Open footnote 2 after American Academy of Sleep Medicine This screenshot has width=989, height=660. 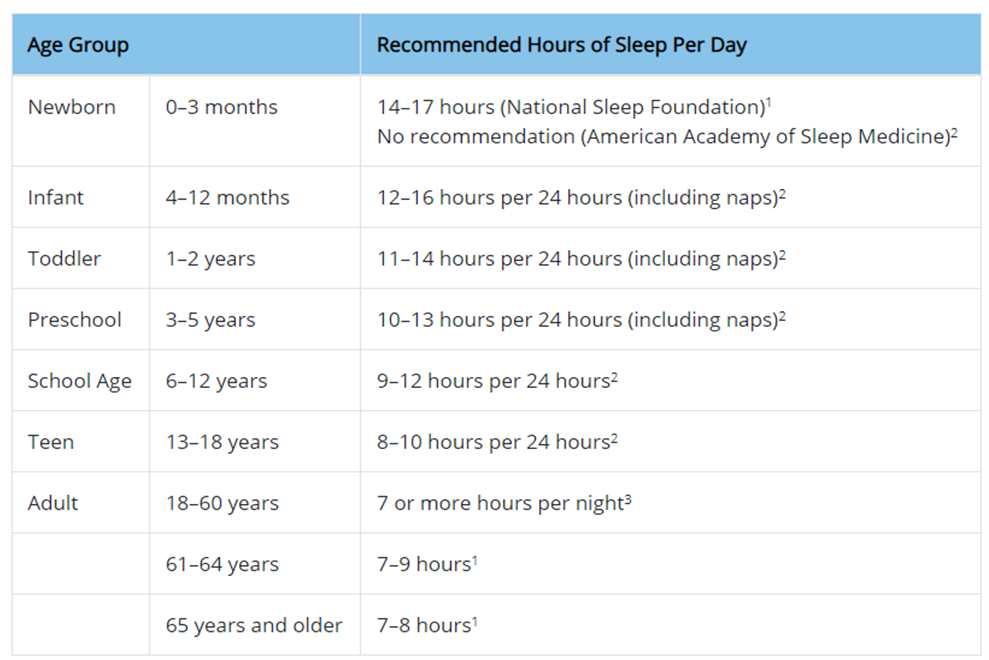955,131
